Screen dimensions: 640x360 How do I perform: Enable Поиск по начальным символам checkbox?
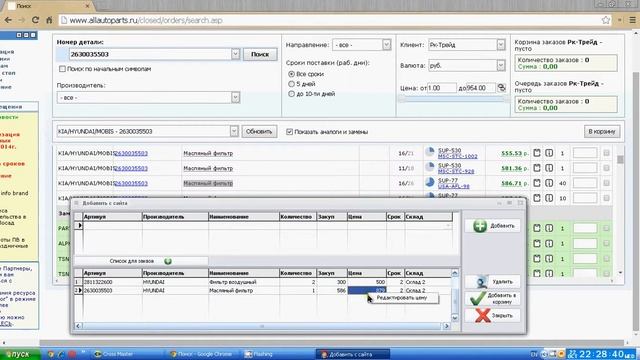[62, 69]
